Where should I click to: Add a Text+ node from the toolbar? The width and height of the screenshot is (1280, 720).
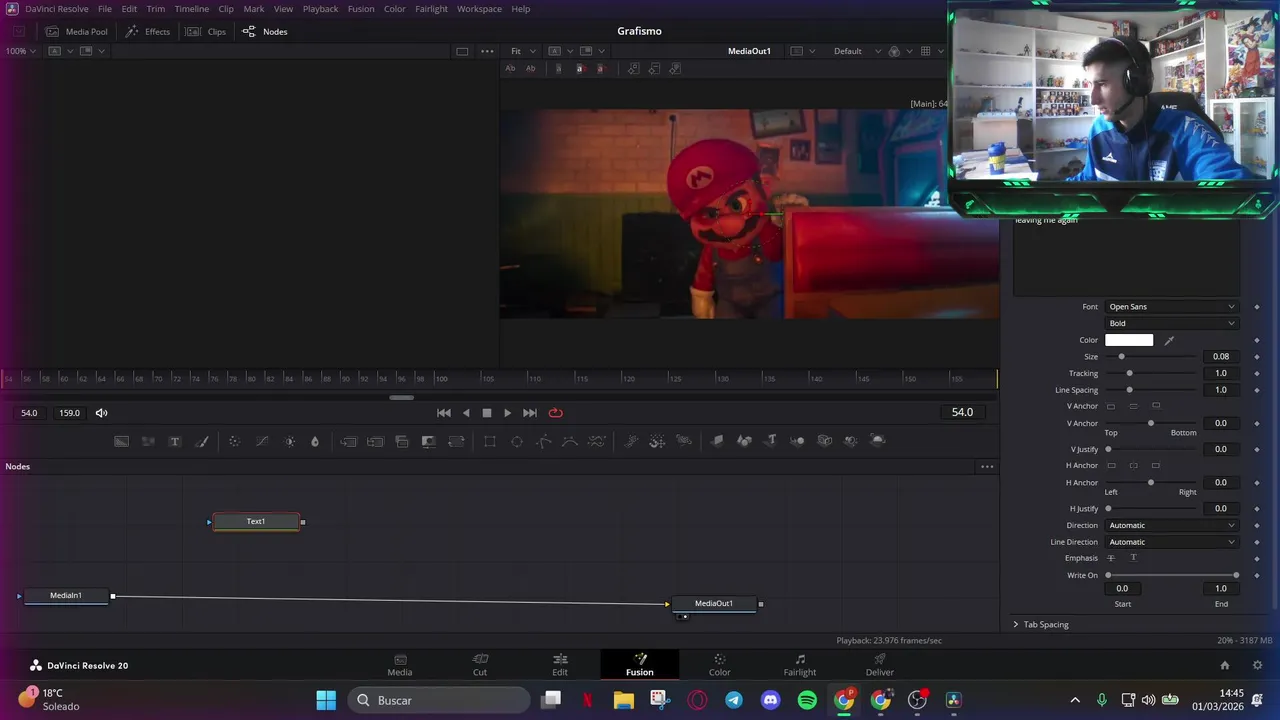click(175, 441)
